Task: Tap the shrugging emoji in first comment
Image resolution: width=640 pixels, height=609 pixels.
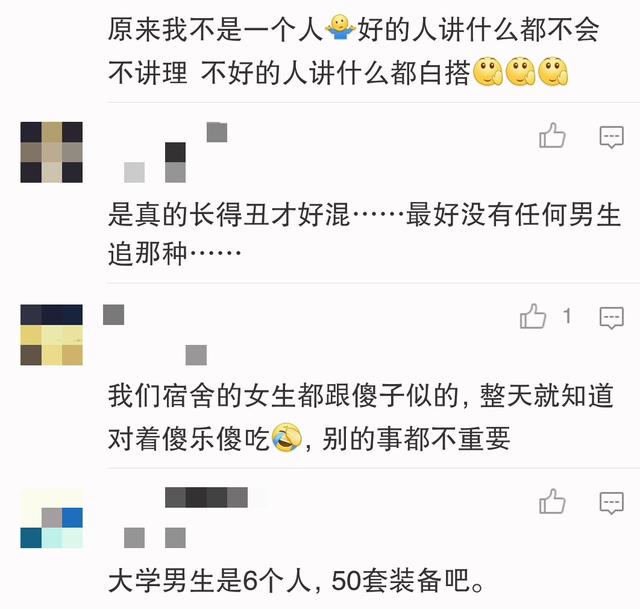Action: click(x=340, y=28)
